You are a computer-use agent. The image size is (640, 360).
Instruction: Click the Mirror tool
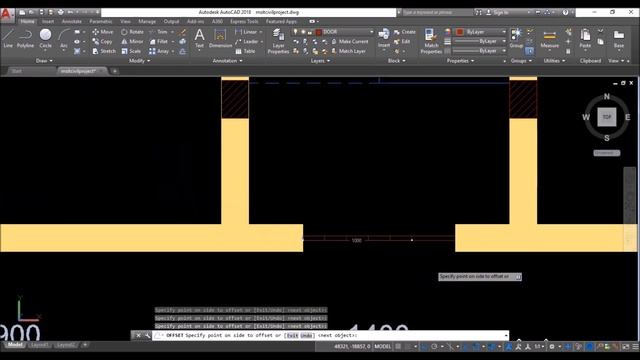point(132,42)
